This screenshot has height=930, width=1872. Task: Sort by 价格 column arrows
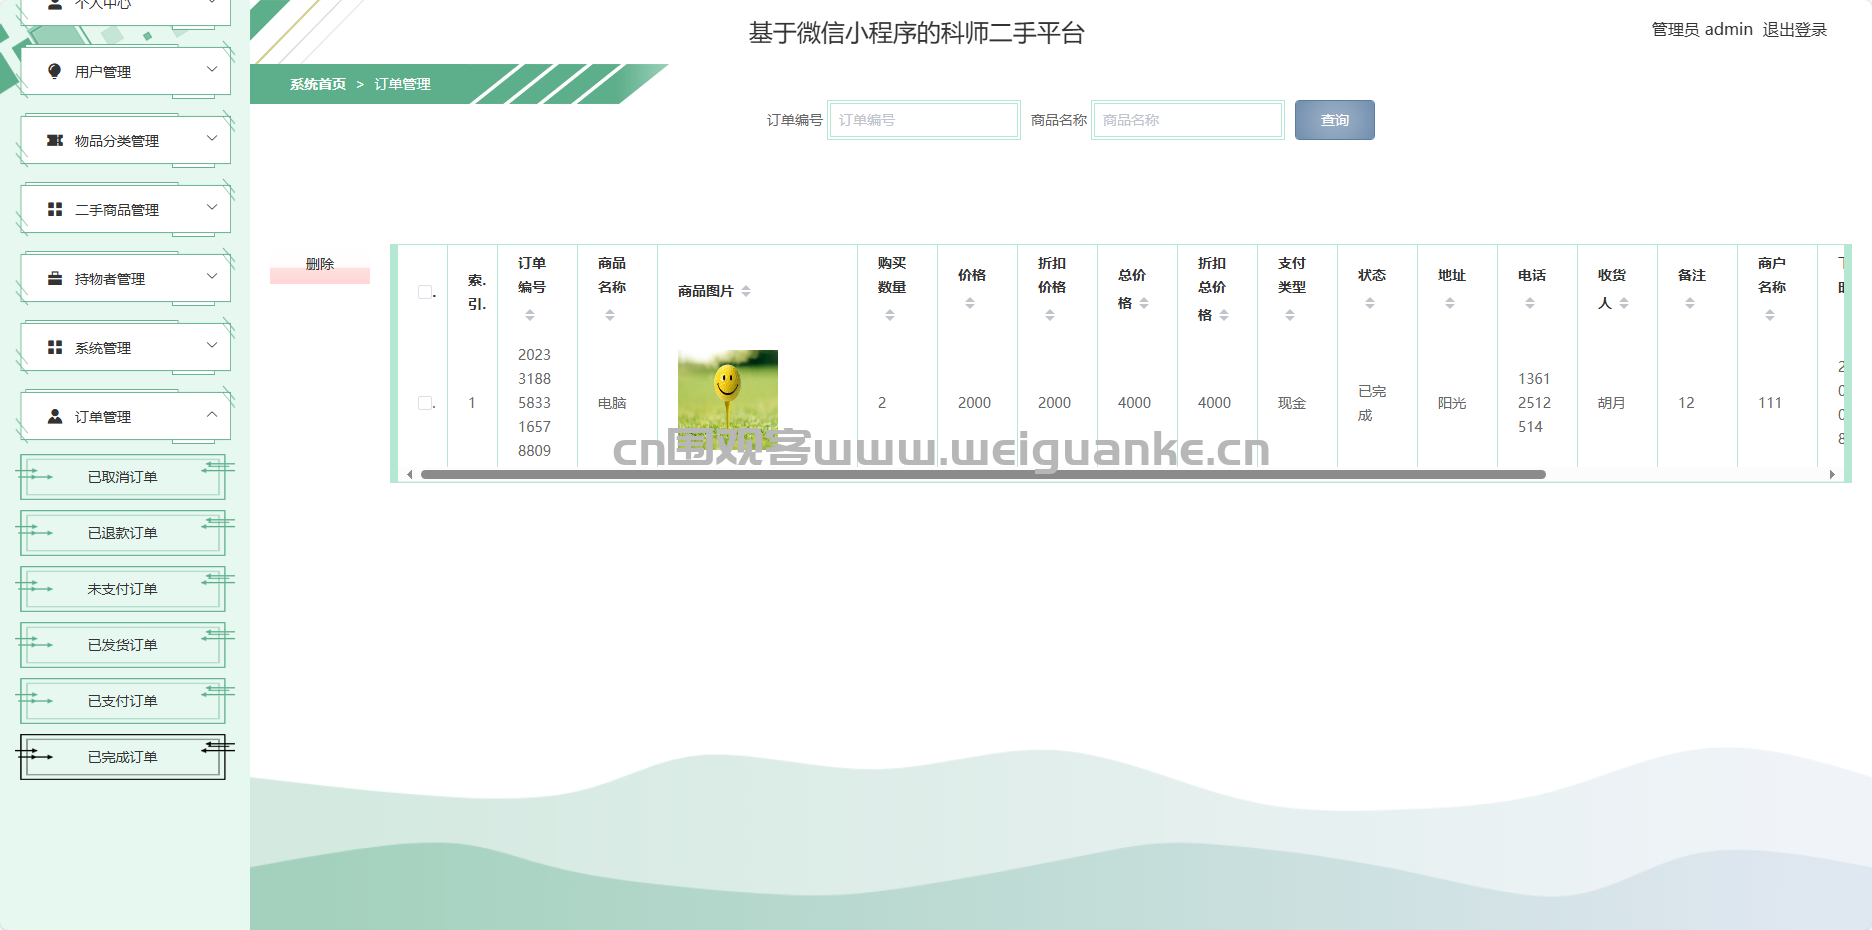tap(970, 303)
